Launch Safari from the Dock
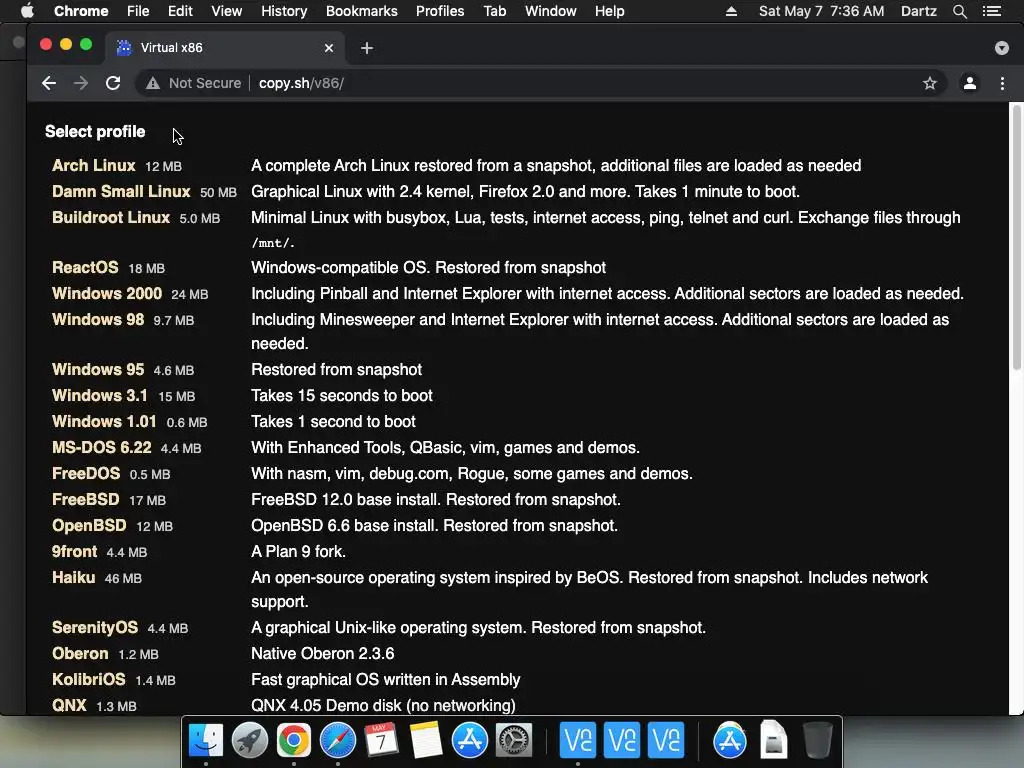Viewport: 1024px width, 768px height. coord(338,741)
